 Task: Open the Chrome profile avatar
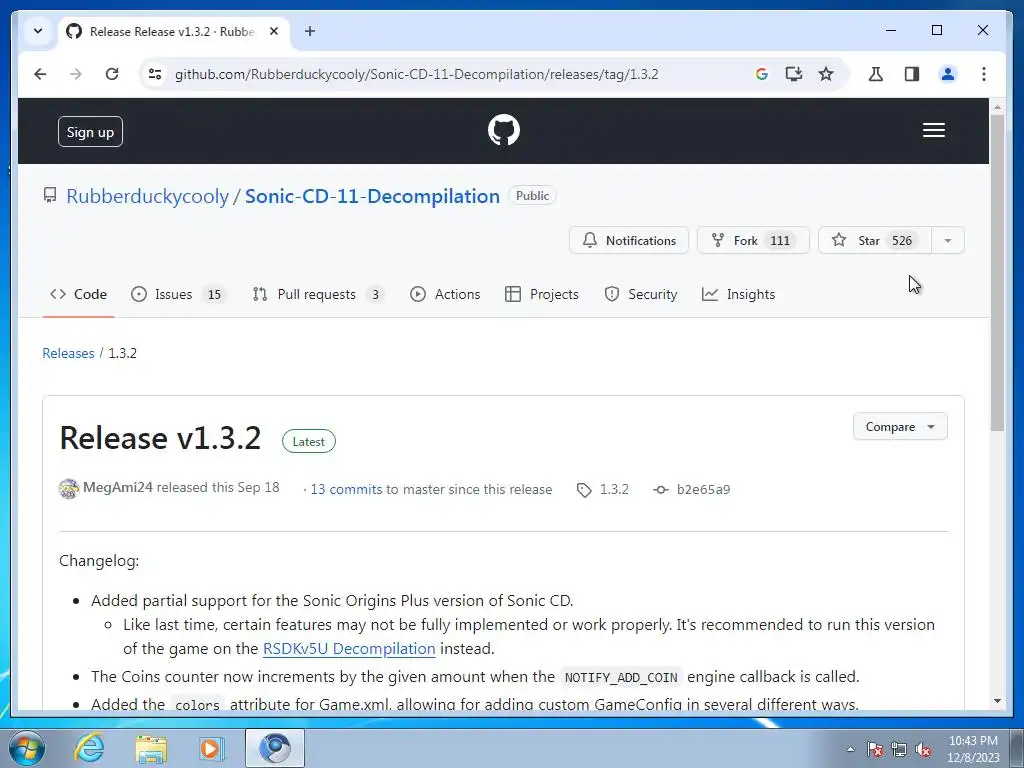tap(948, 74)
